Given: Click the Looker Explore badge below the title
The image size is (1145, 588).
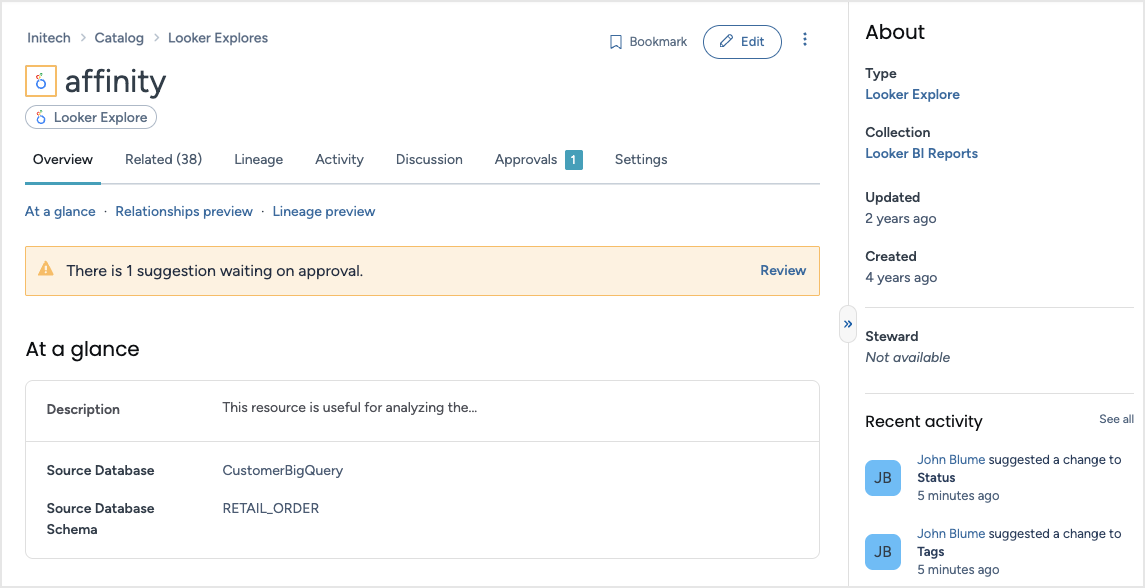Looking at the screenshot, I should [90, 117].
